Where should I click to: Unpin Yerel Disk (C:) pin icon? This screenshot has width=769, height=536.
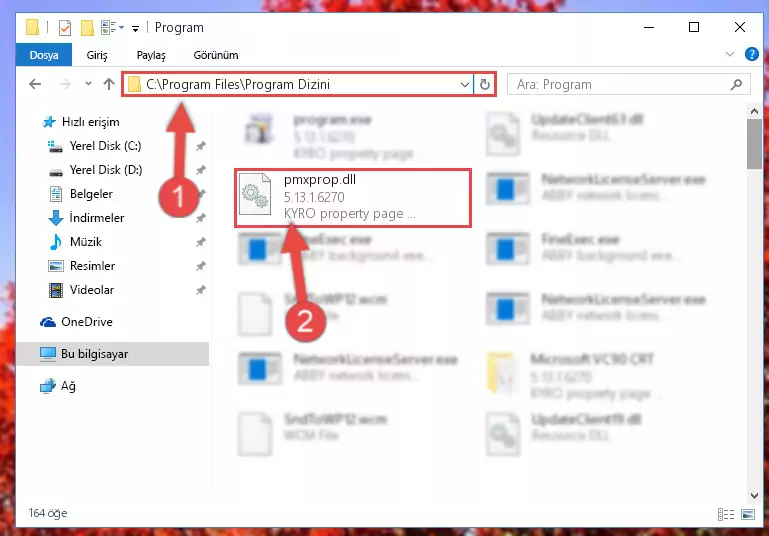click(x=201, y=146)
